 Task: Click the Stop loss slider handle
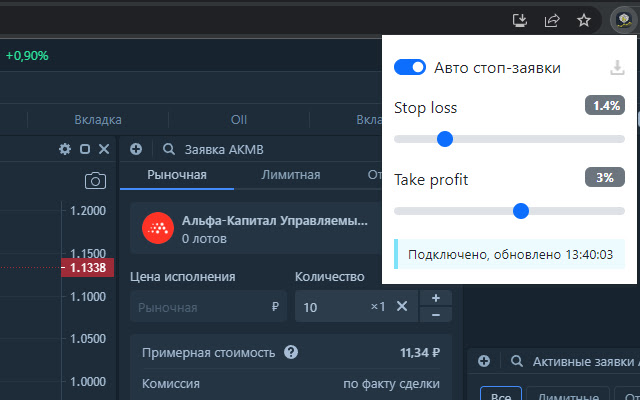tap(445, 138)
